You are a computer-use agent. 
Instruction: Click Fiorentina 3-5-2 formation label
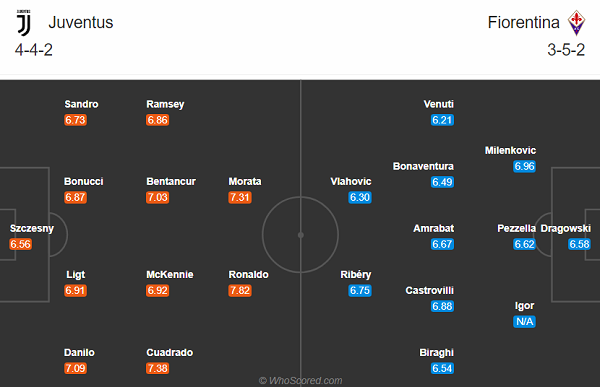(566, 50)
